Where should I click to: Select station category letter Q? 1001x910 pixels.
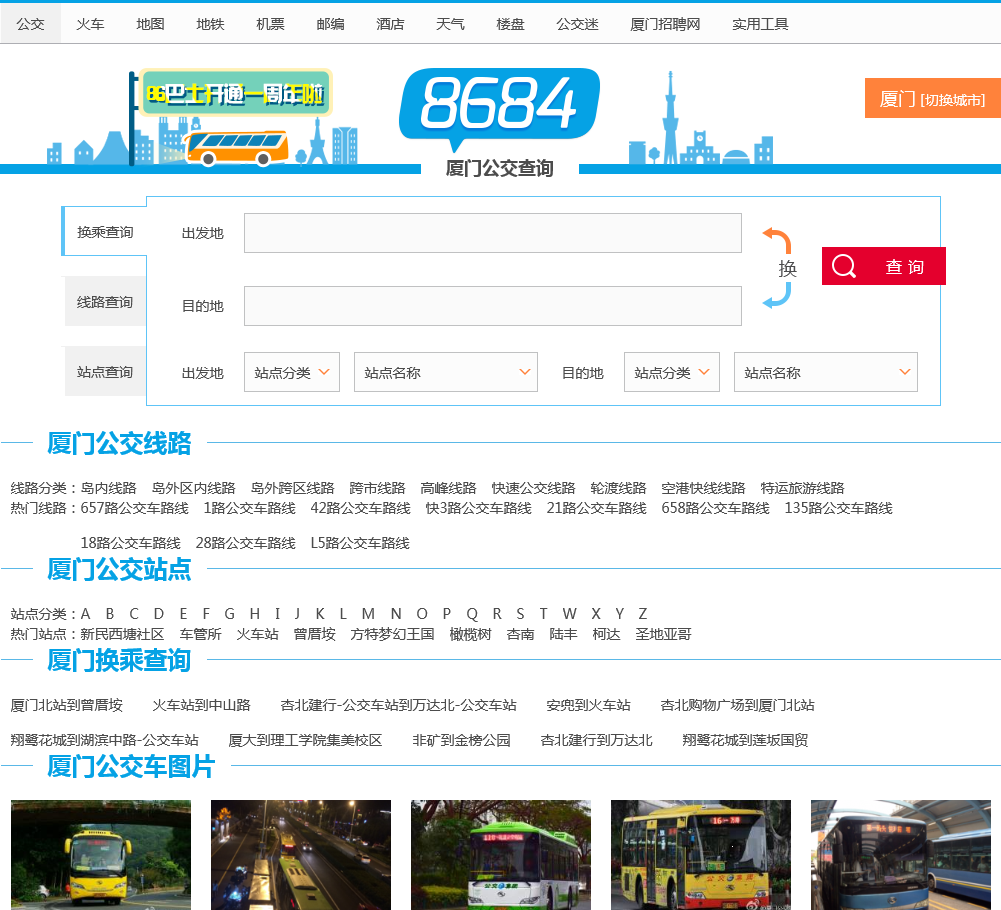[472, 614]
